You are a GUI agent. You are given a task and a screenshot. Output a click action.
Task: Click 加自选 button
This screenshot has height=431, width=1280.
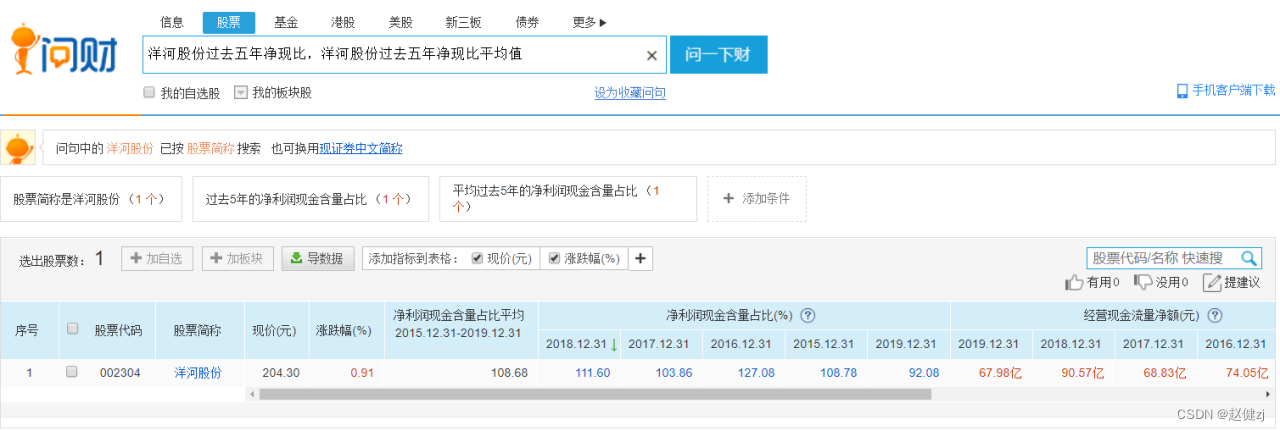coord(158,258)
